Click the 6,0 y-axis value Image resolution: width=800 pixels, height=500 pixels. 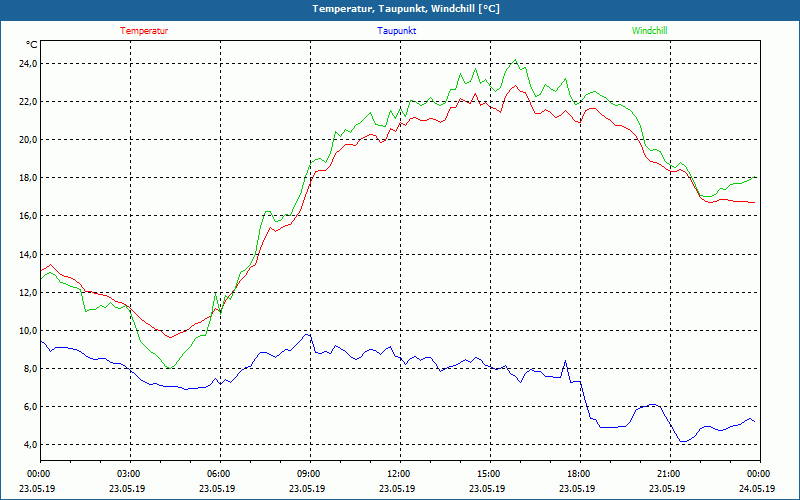(30, 407)
